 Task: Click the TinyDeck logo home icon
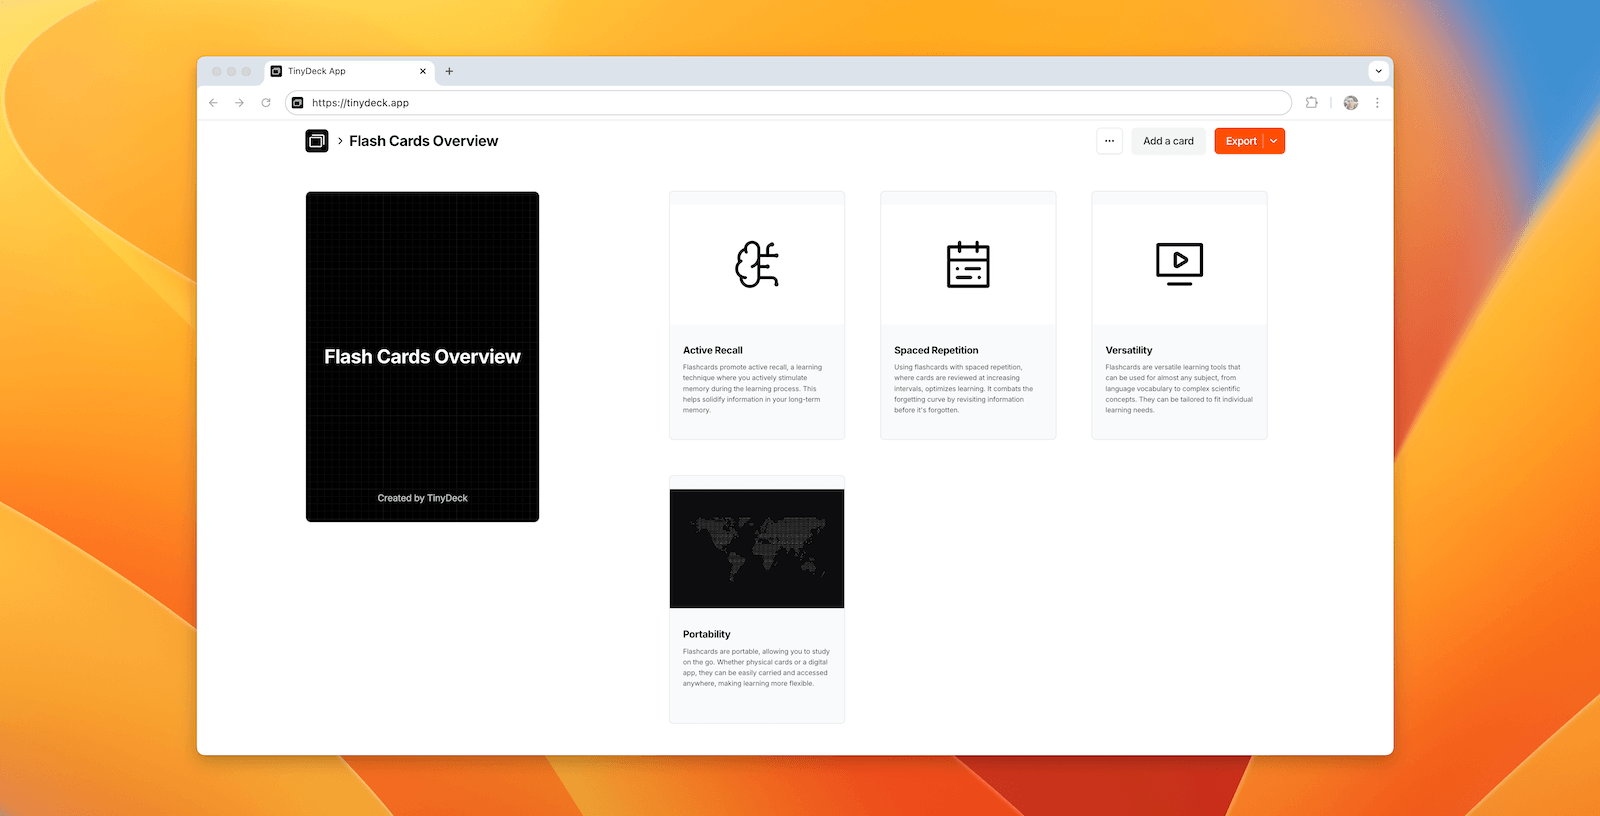pyautogui.click(x=317, y=141)
